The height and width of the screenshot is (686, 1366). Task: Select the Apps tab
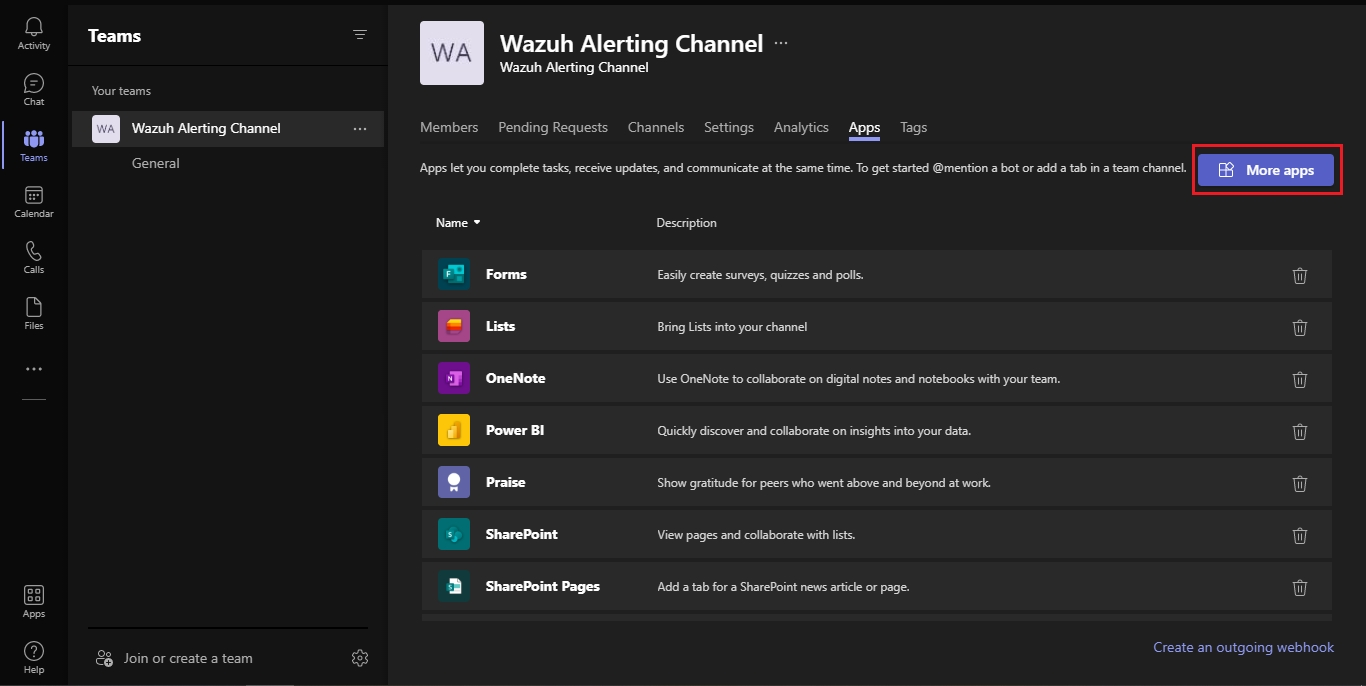pyautogui.click(x=864, y=127)
